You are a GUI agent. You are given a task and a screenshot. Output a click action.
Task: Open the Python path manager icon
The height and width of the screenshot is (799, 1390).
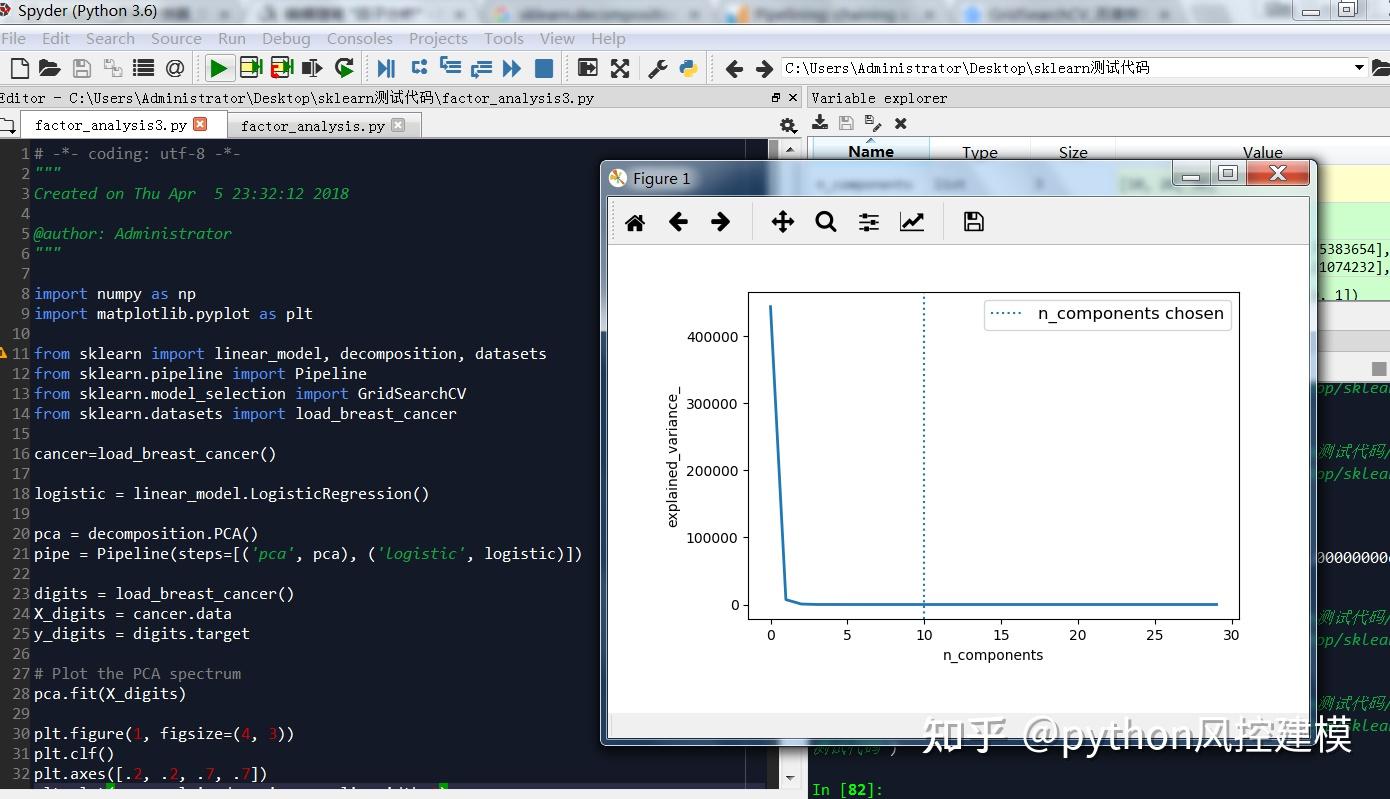pyautogui.click(x=688, y=68)
